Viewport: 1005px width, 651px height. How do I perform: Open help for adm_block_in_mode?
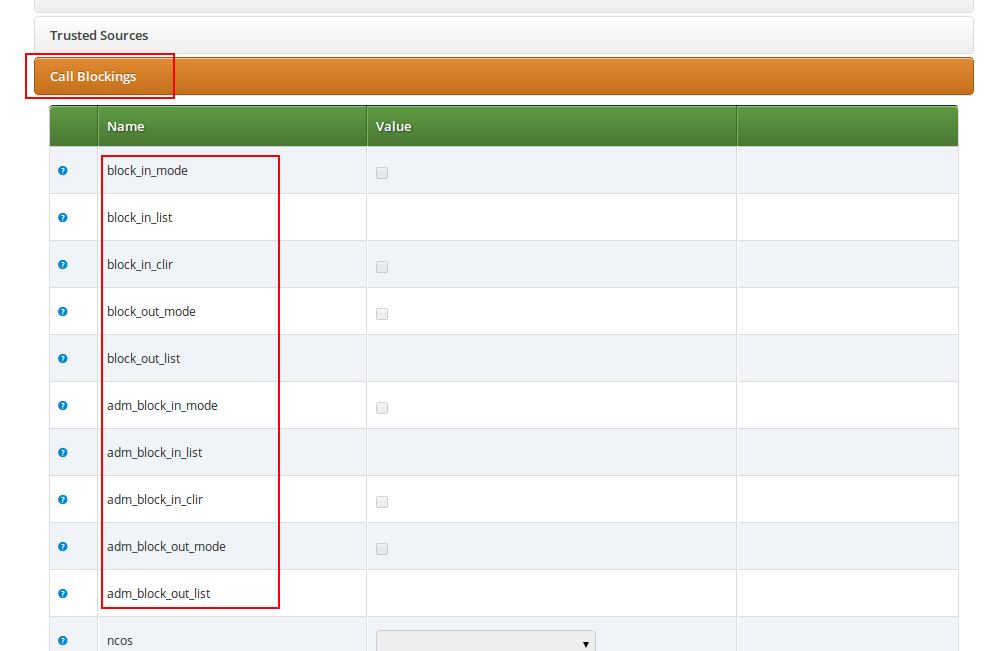pos(62,405)
